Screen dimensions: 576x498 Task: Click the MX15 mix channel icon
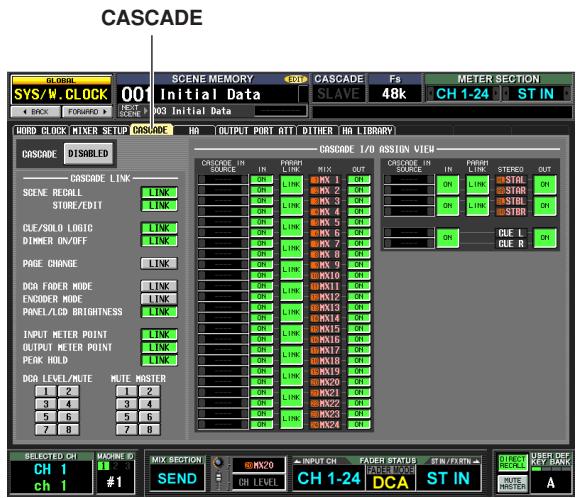coord(315,329)
